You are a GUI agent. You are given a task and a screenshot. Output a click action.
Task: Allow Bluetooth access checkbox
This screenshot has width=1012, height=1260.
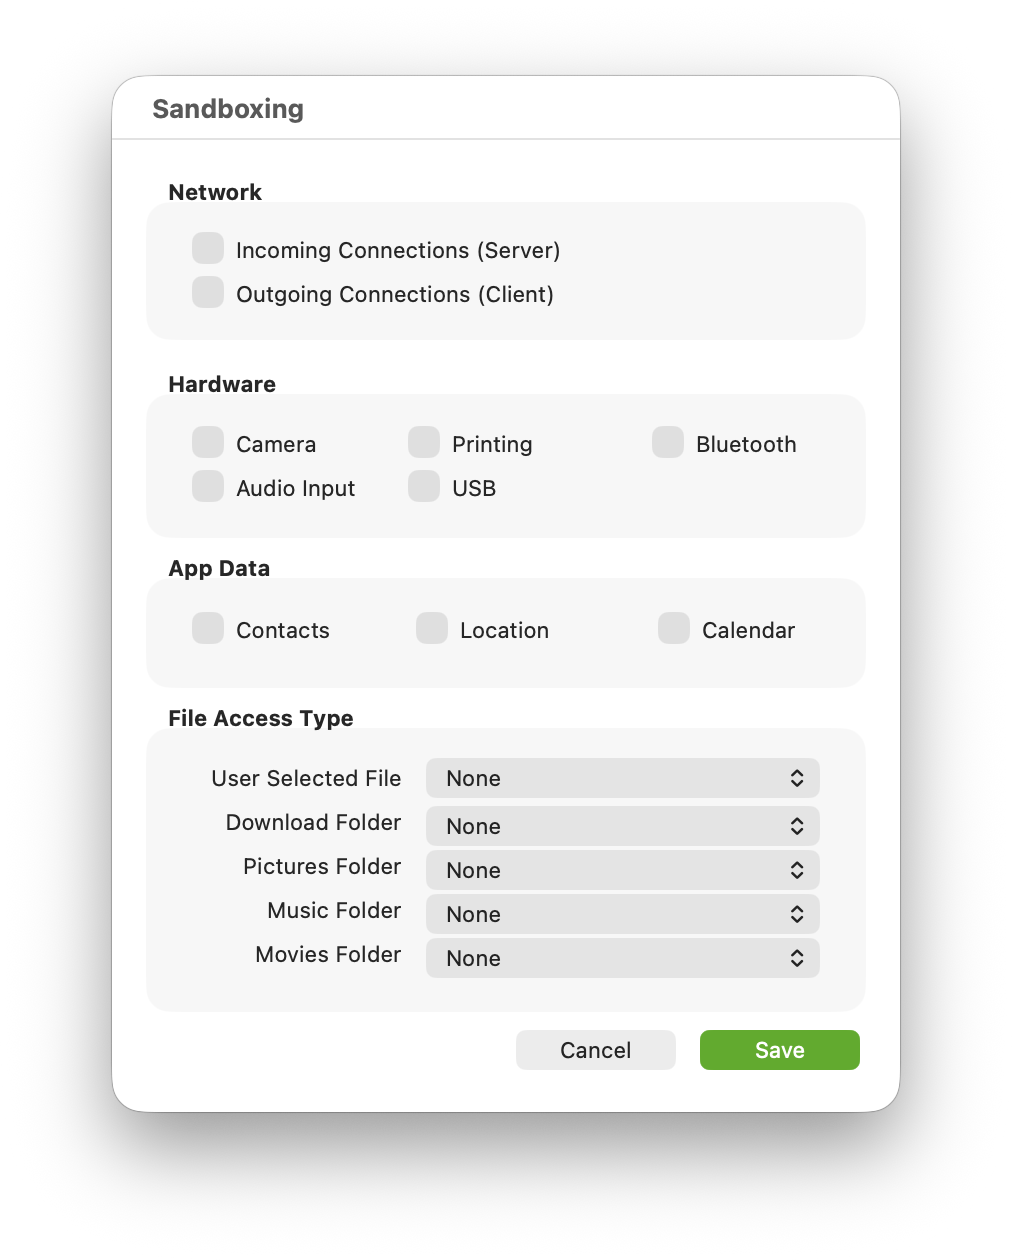[668, 442]
